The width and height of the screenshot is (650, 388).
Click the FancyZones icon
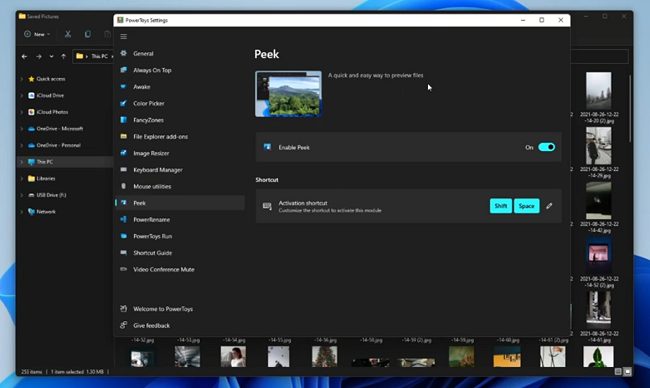tap(124, 120)
